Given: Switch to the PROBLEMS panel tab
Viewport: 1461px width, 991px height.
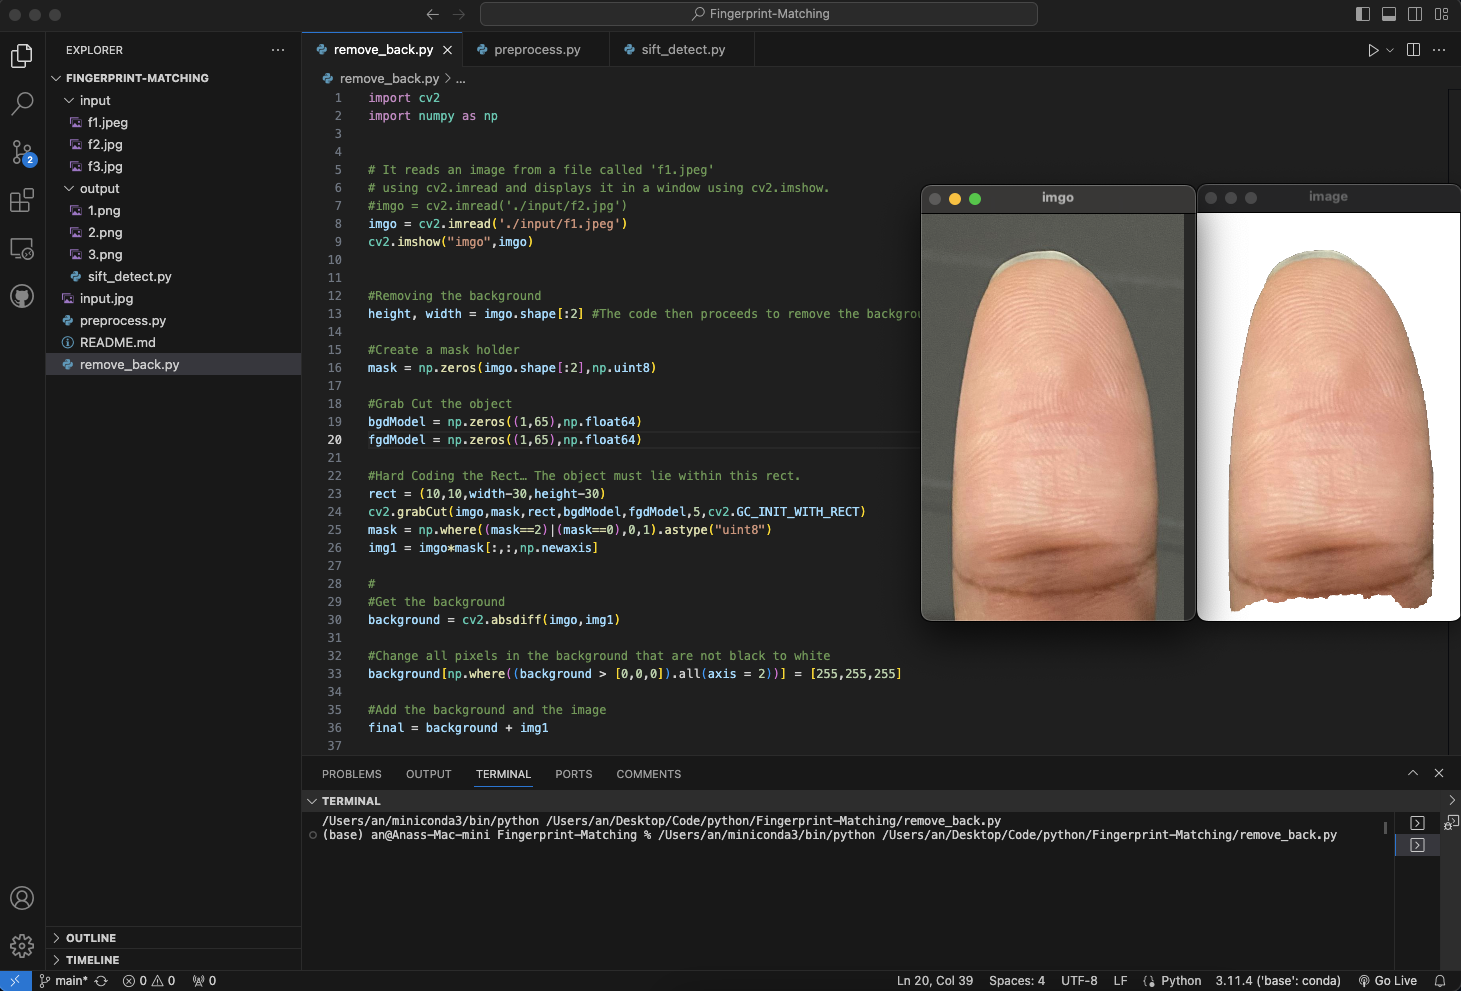Looking at the screenshot, I should (352, 774).
